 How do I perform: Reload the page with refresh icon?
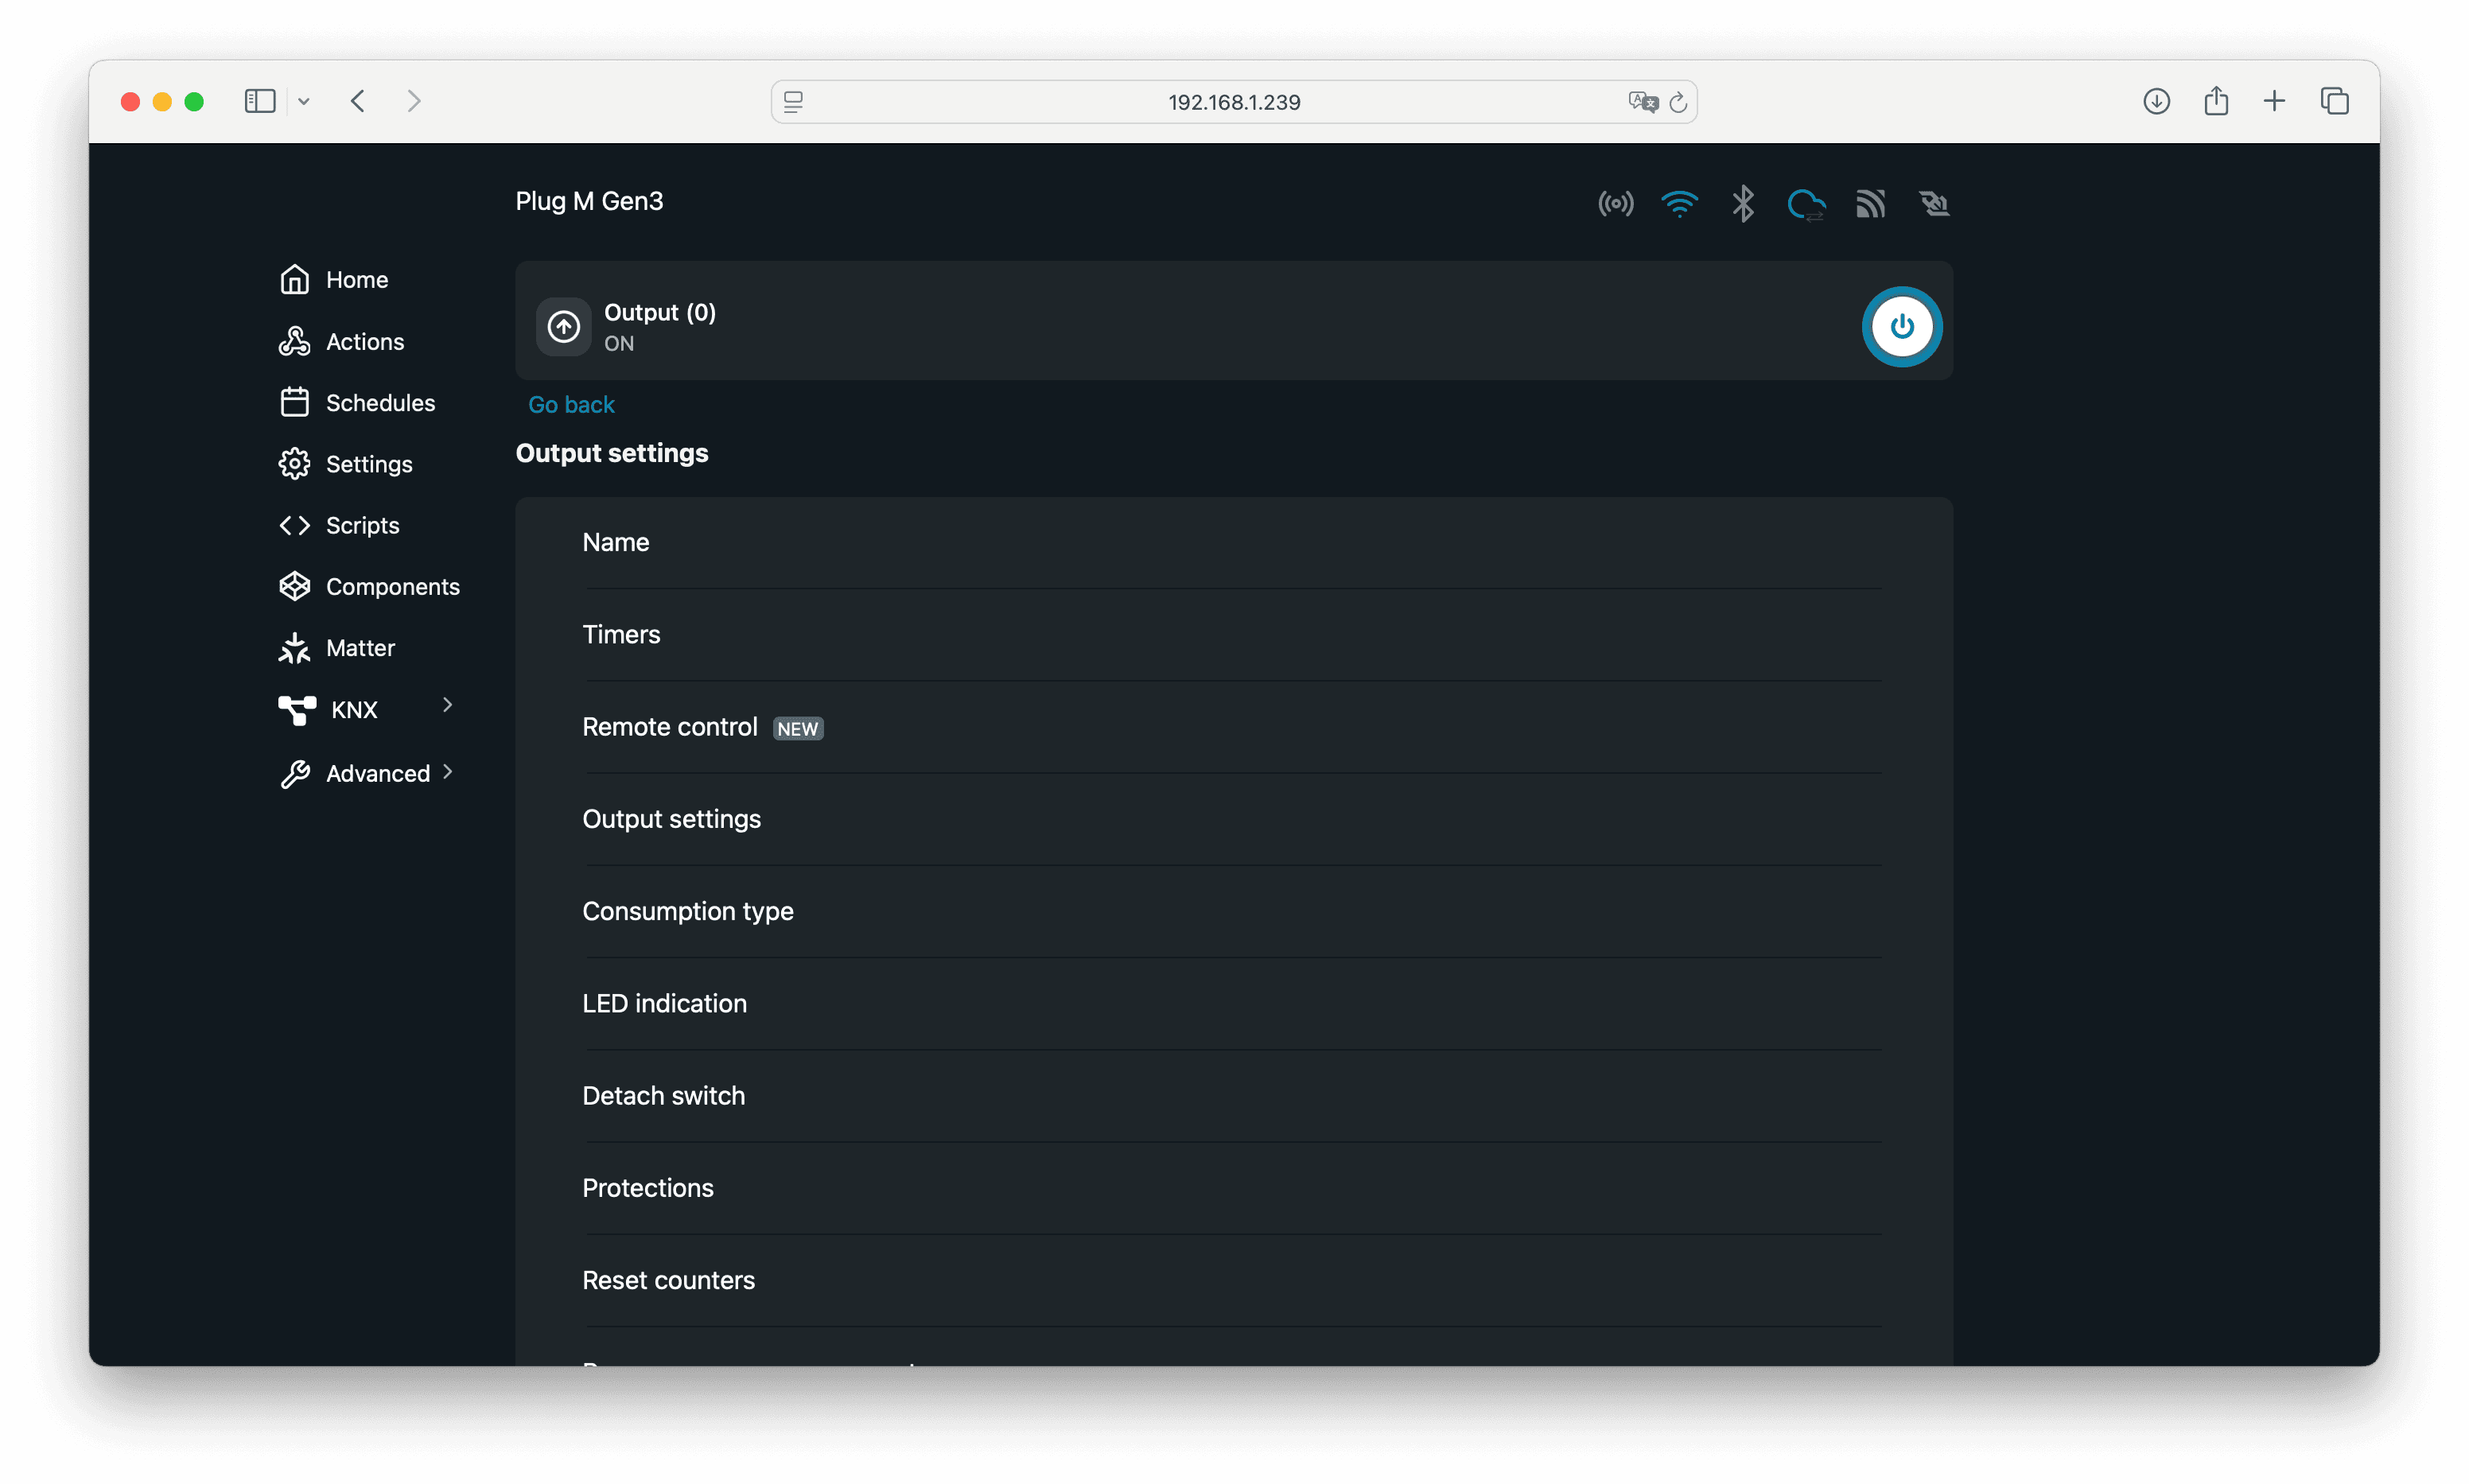click(x=1678, y=102)
